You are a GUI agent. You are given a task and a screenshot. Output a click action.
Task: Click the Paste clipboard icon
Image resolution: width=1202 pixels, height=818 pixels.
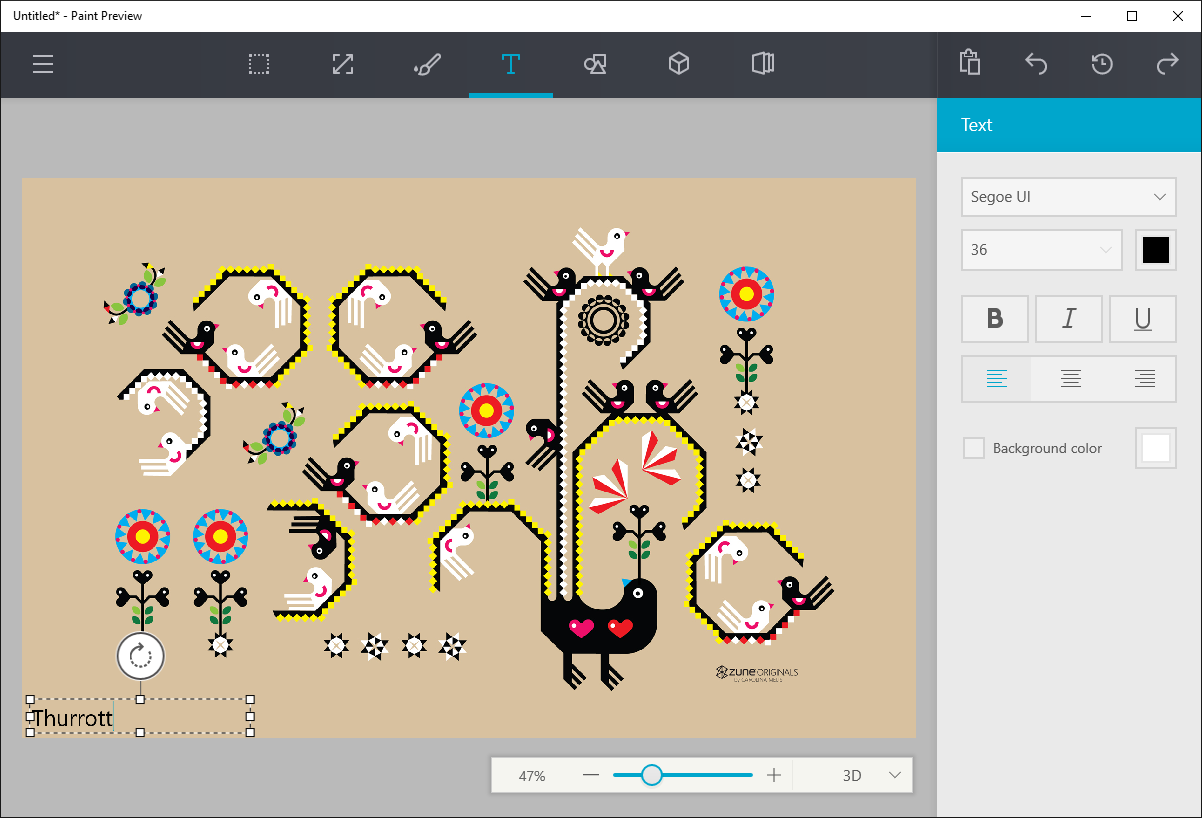pos(969,63)
